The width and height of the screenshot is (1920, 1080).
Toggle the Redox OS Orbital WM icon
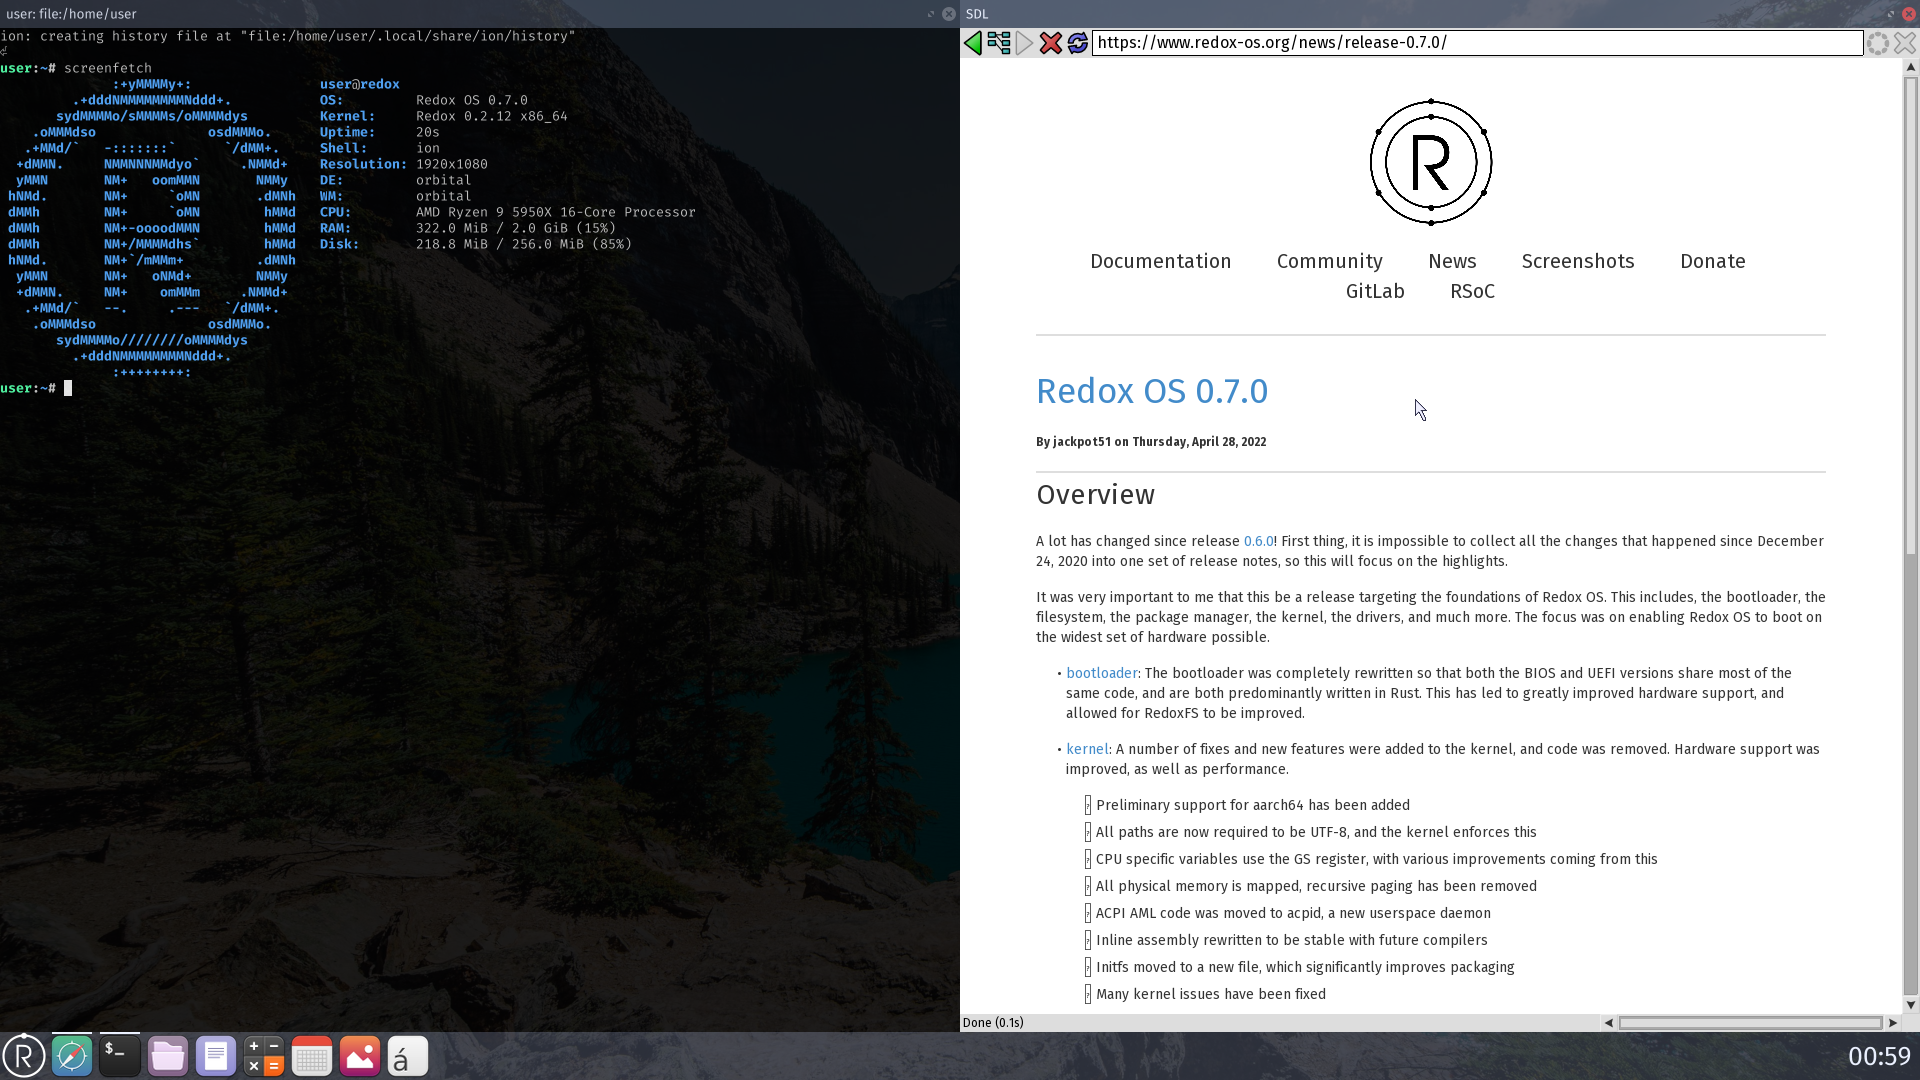(x=24, y=1055)
